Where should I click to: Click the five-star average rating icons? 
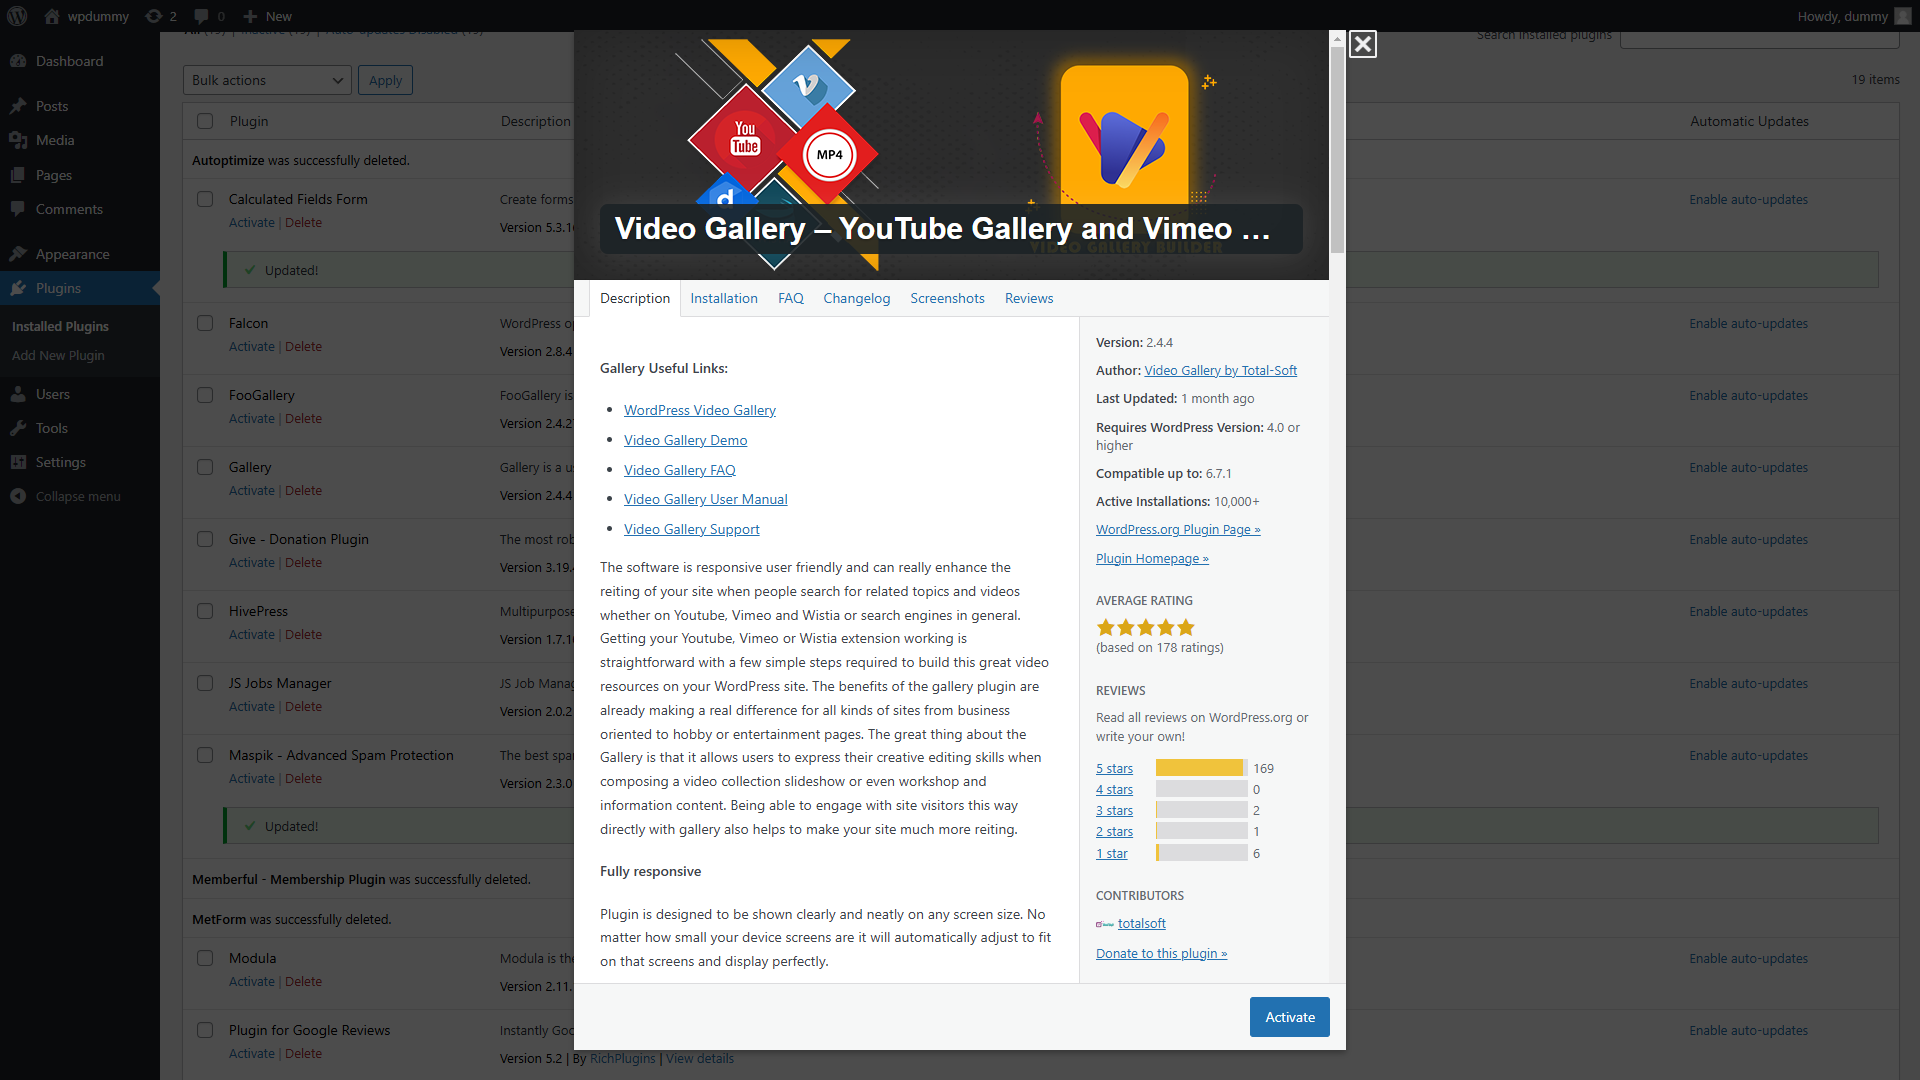pyautogui.click(x=1146, y=628)
